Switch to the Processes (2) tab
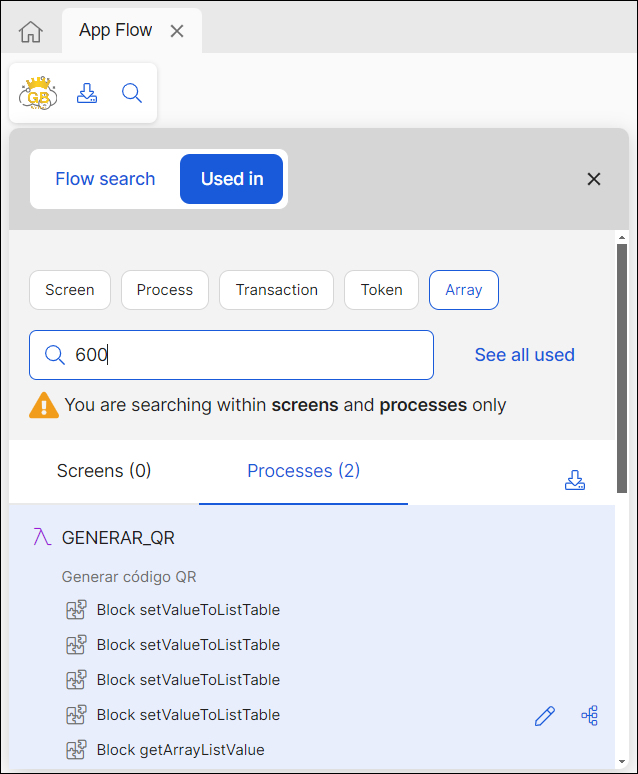Screen dimensions: 638x774 click(x=303, y=471)
